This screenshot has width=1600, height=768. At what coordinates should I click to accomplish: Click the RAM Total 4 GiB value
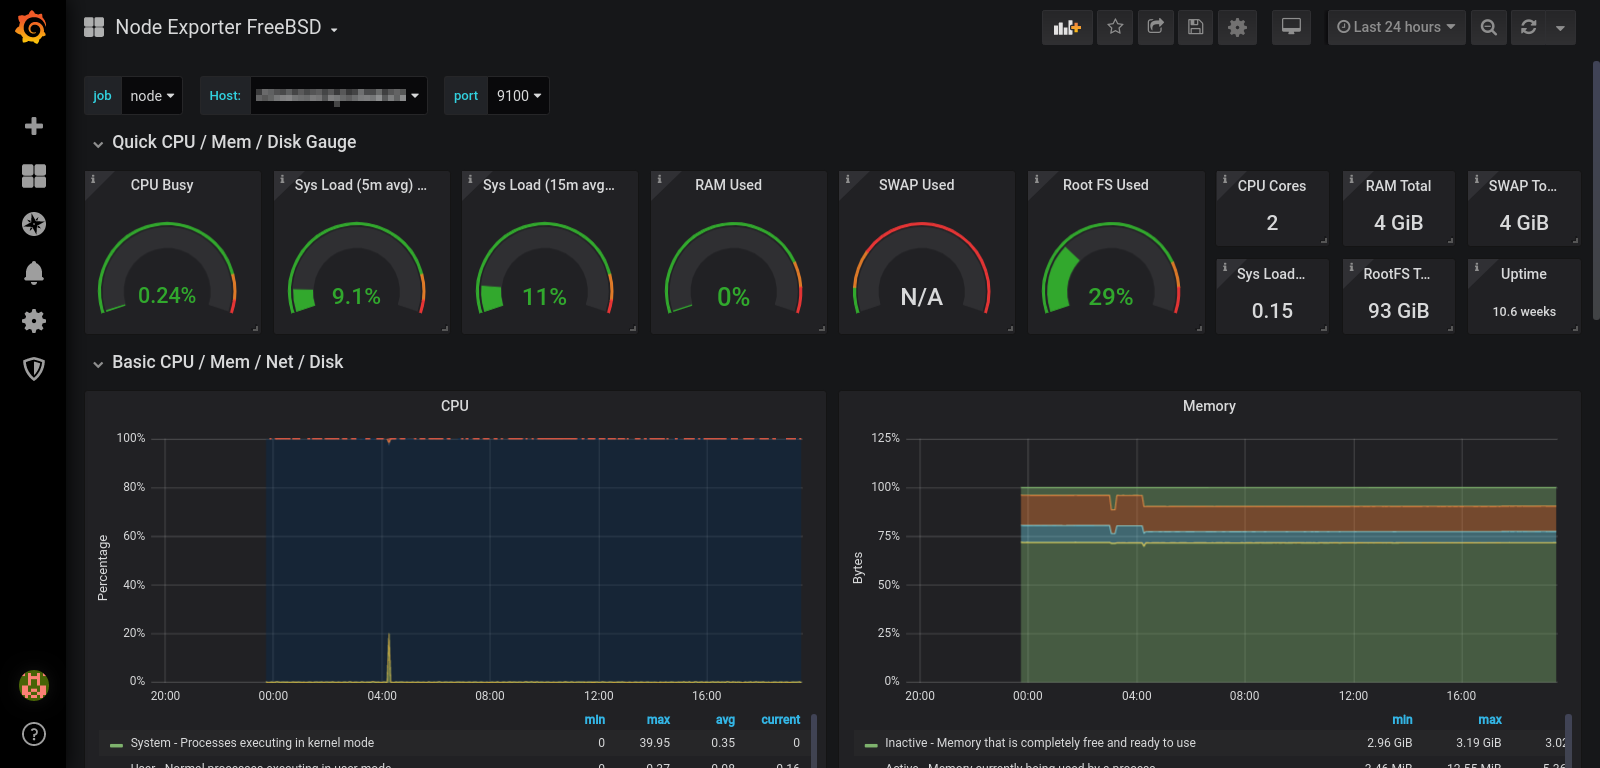tap(1398, 223)
